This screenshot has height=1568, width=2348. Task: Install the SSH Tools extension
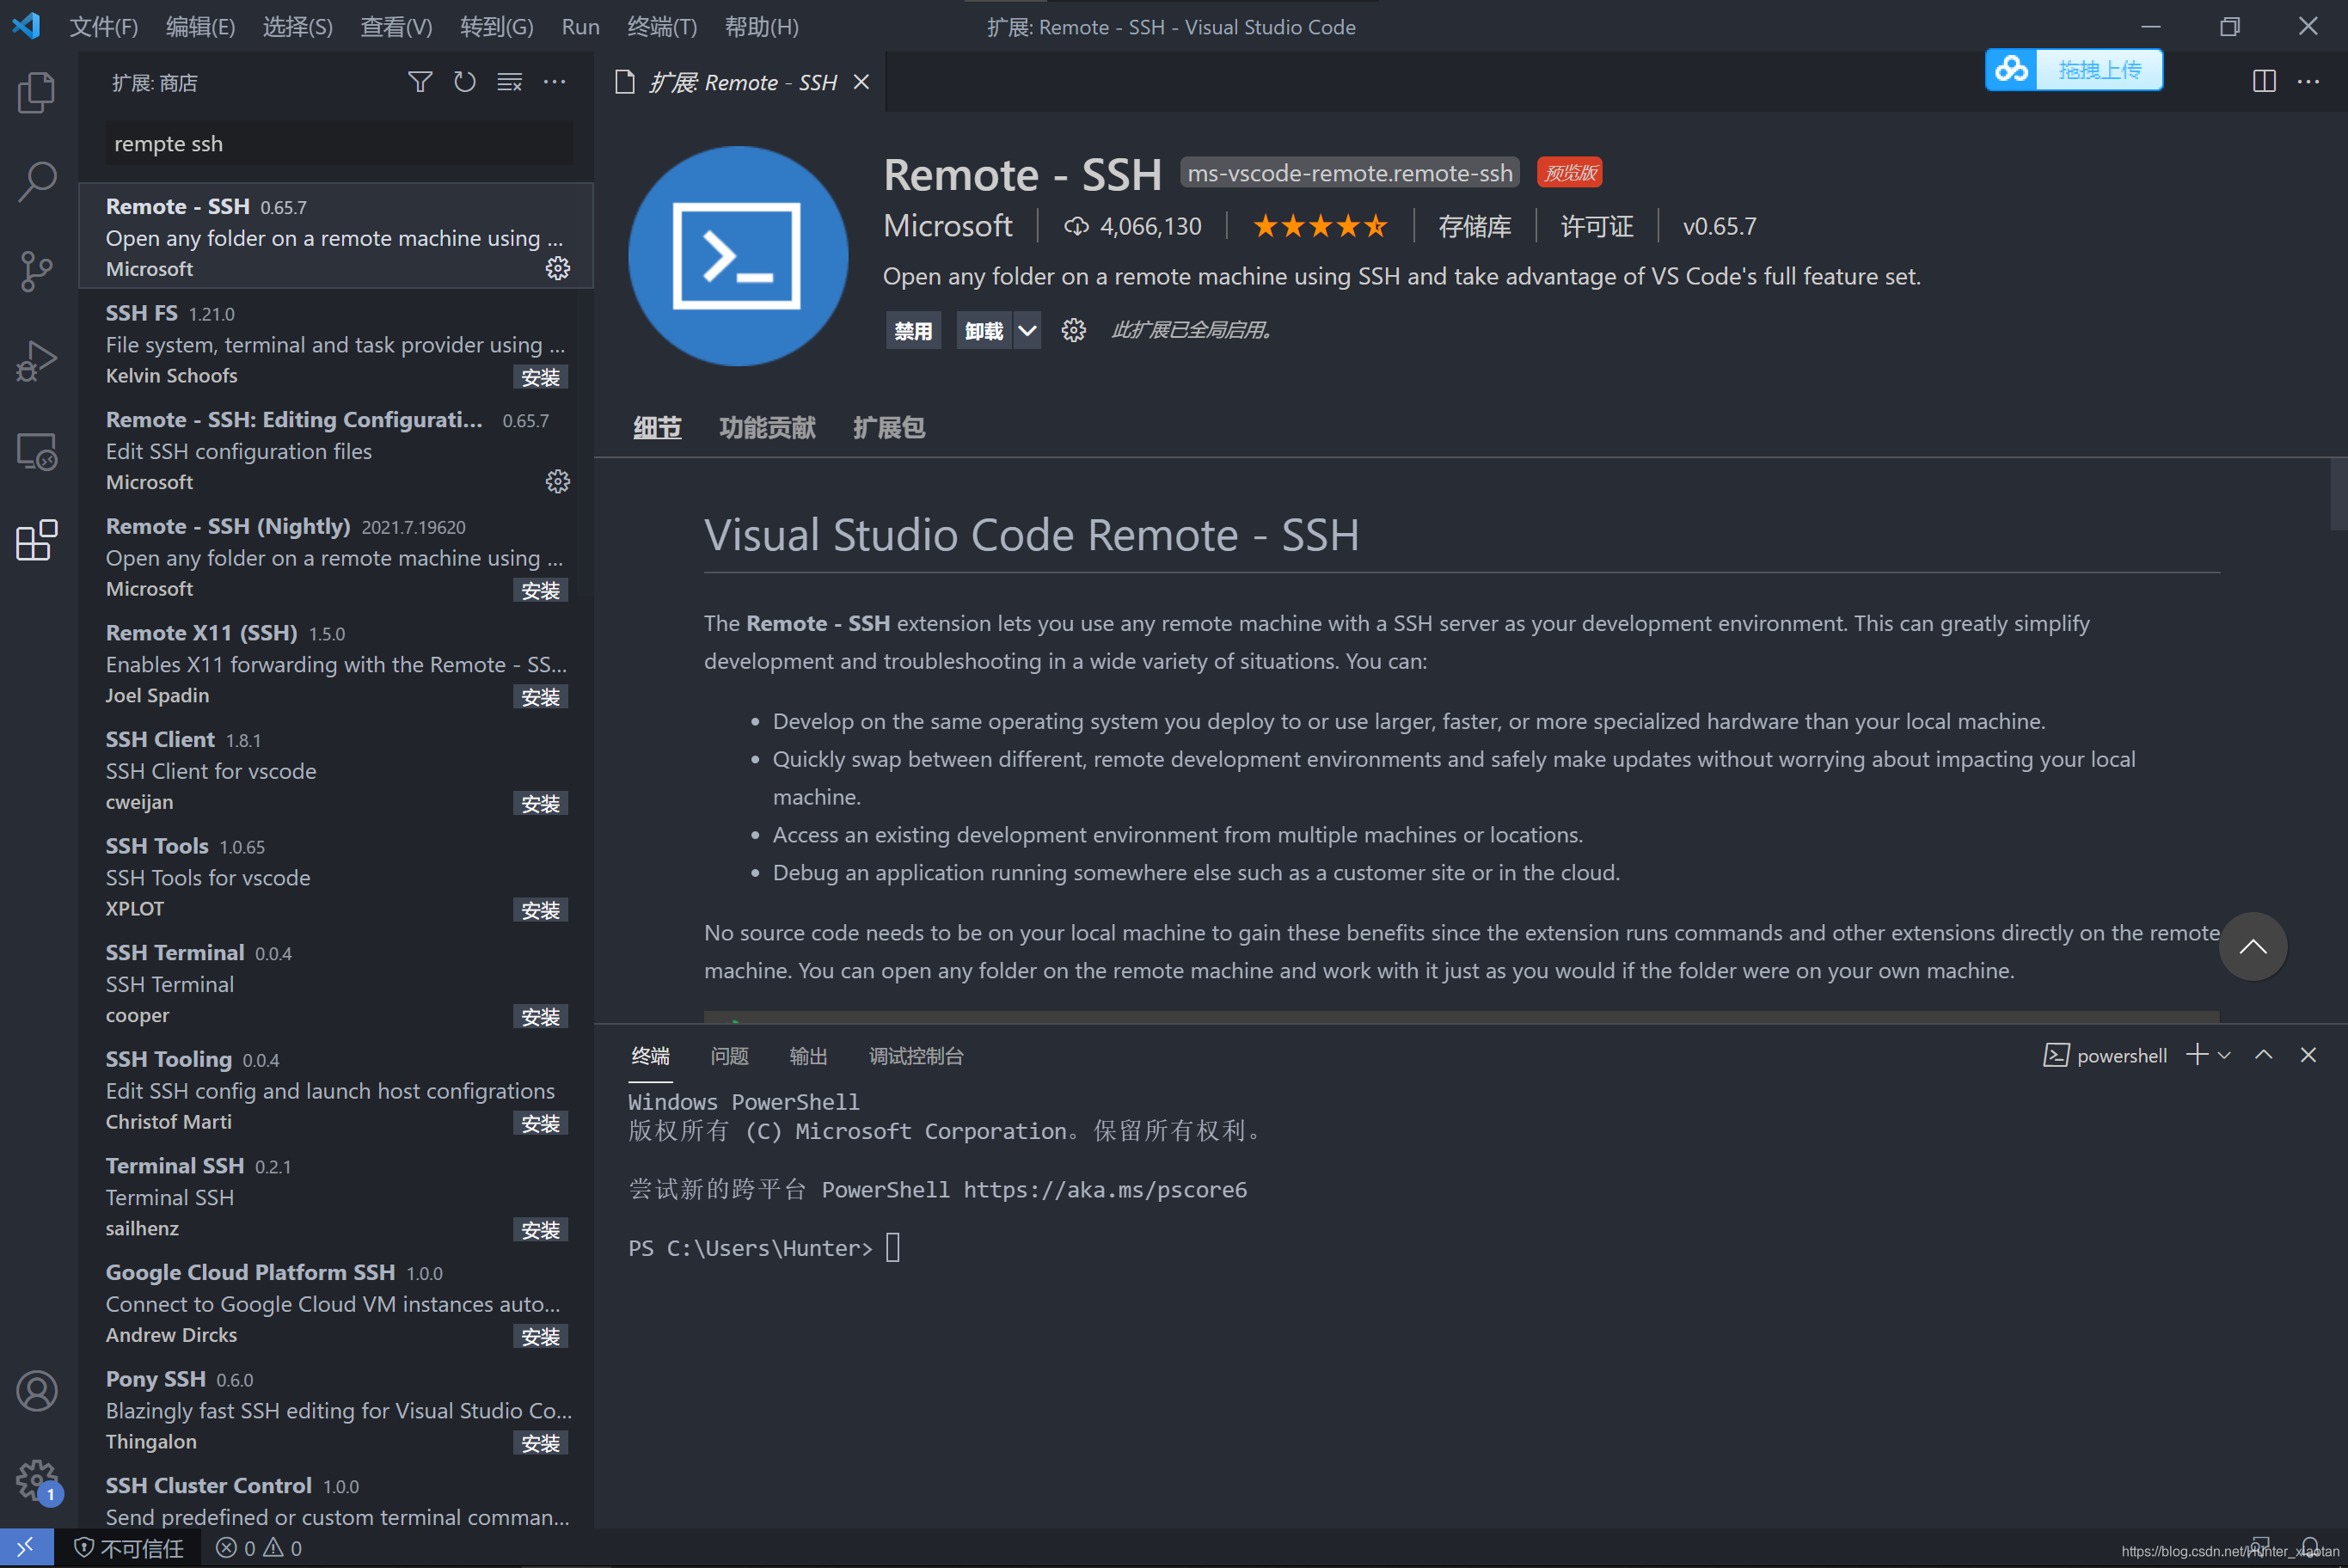(x=540, y=910)
